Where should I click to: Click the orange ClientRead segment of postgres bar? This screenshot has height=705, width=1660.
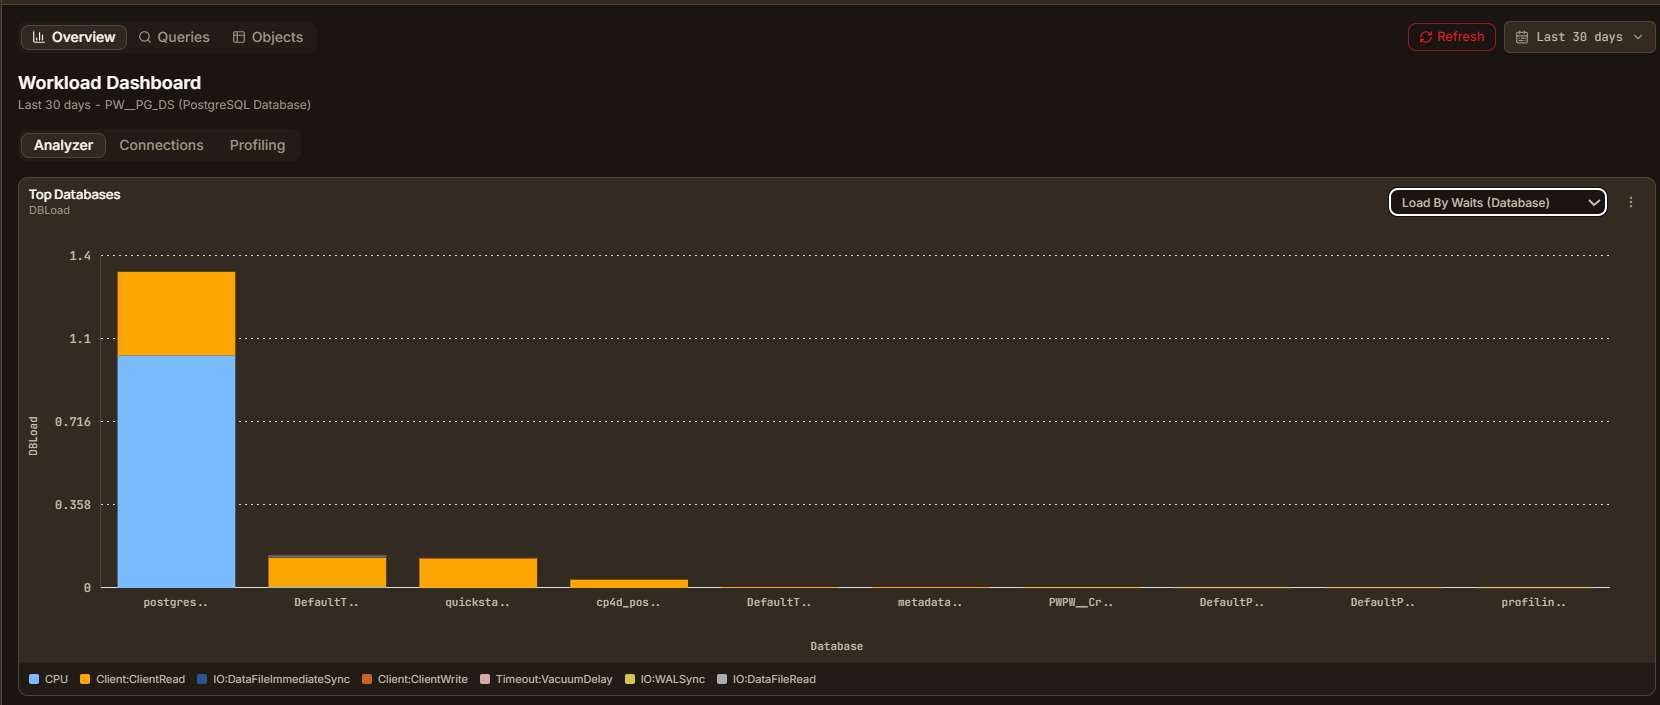pyautogui.click(x=176, y=314)
